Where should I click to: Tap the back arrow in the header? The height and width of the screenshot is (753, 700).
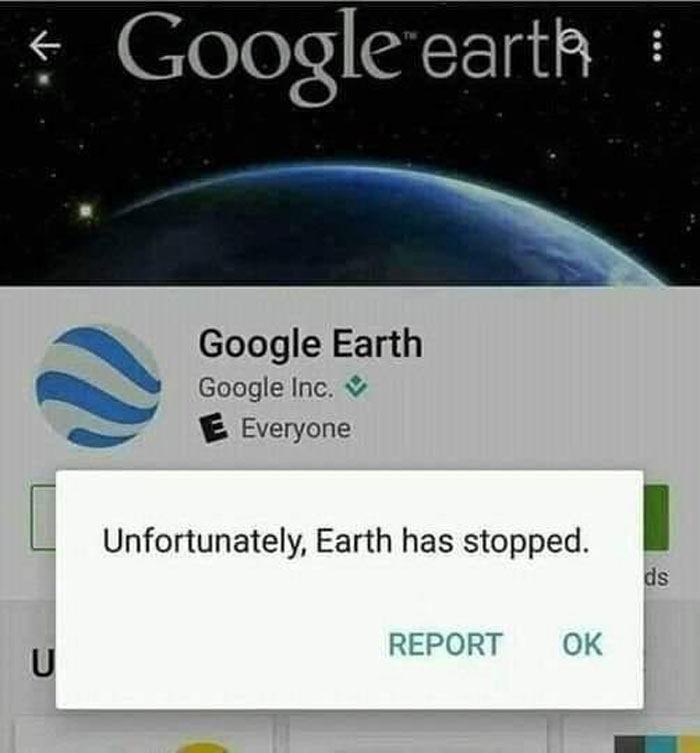pyautogui.click(x=44, y=46)
